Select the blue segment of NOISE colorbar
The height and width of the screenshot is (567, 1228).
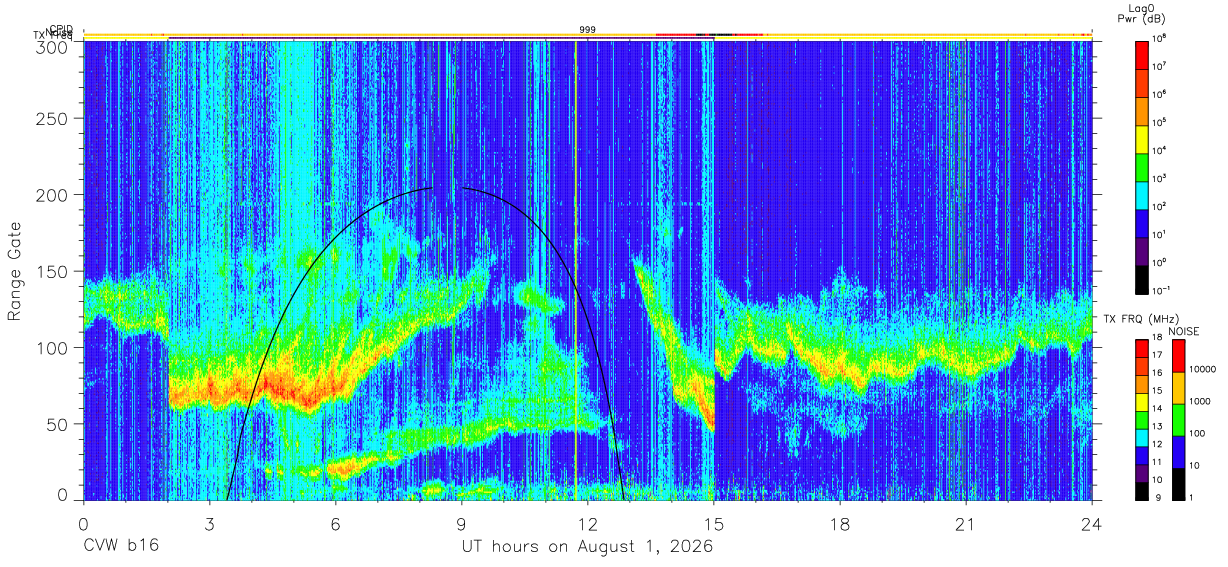1178,451
